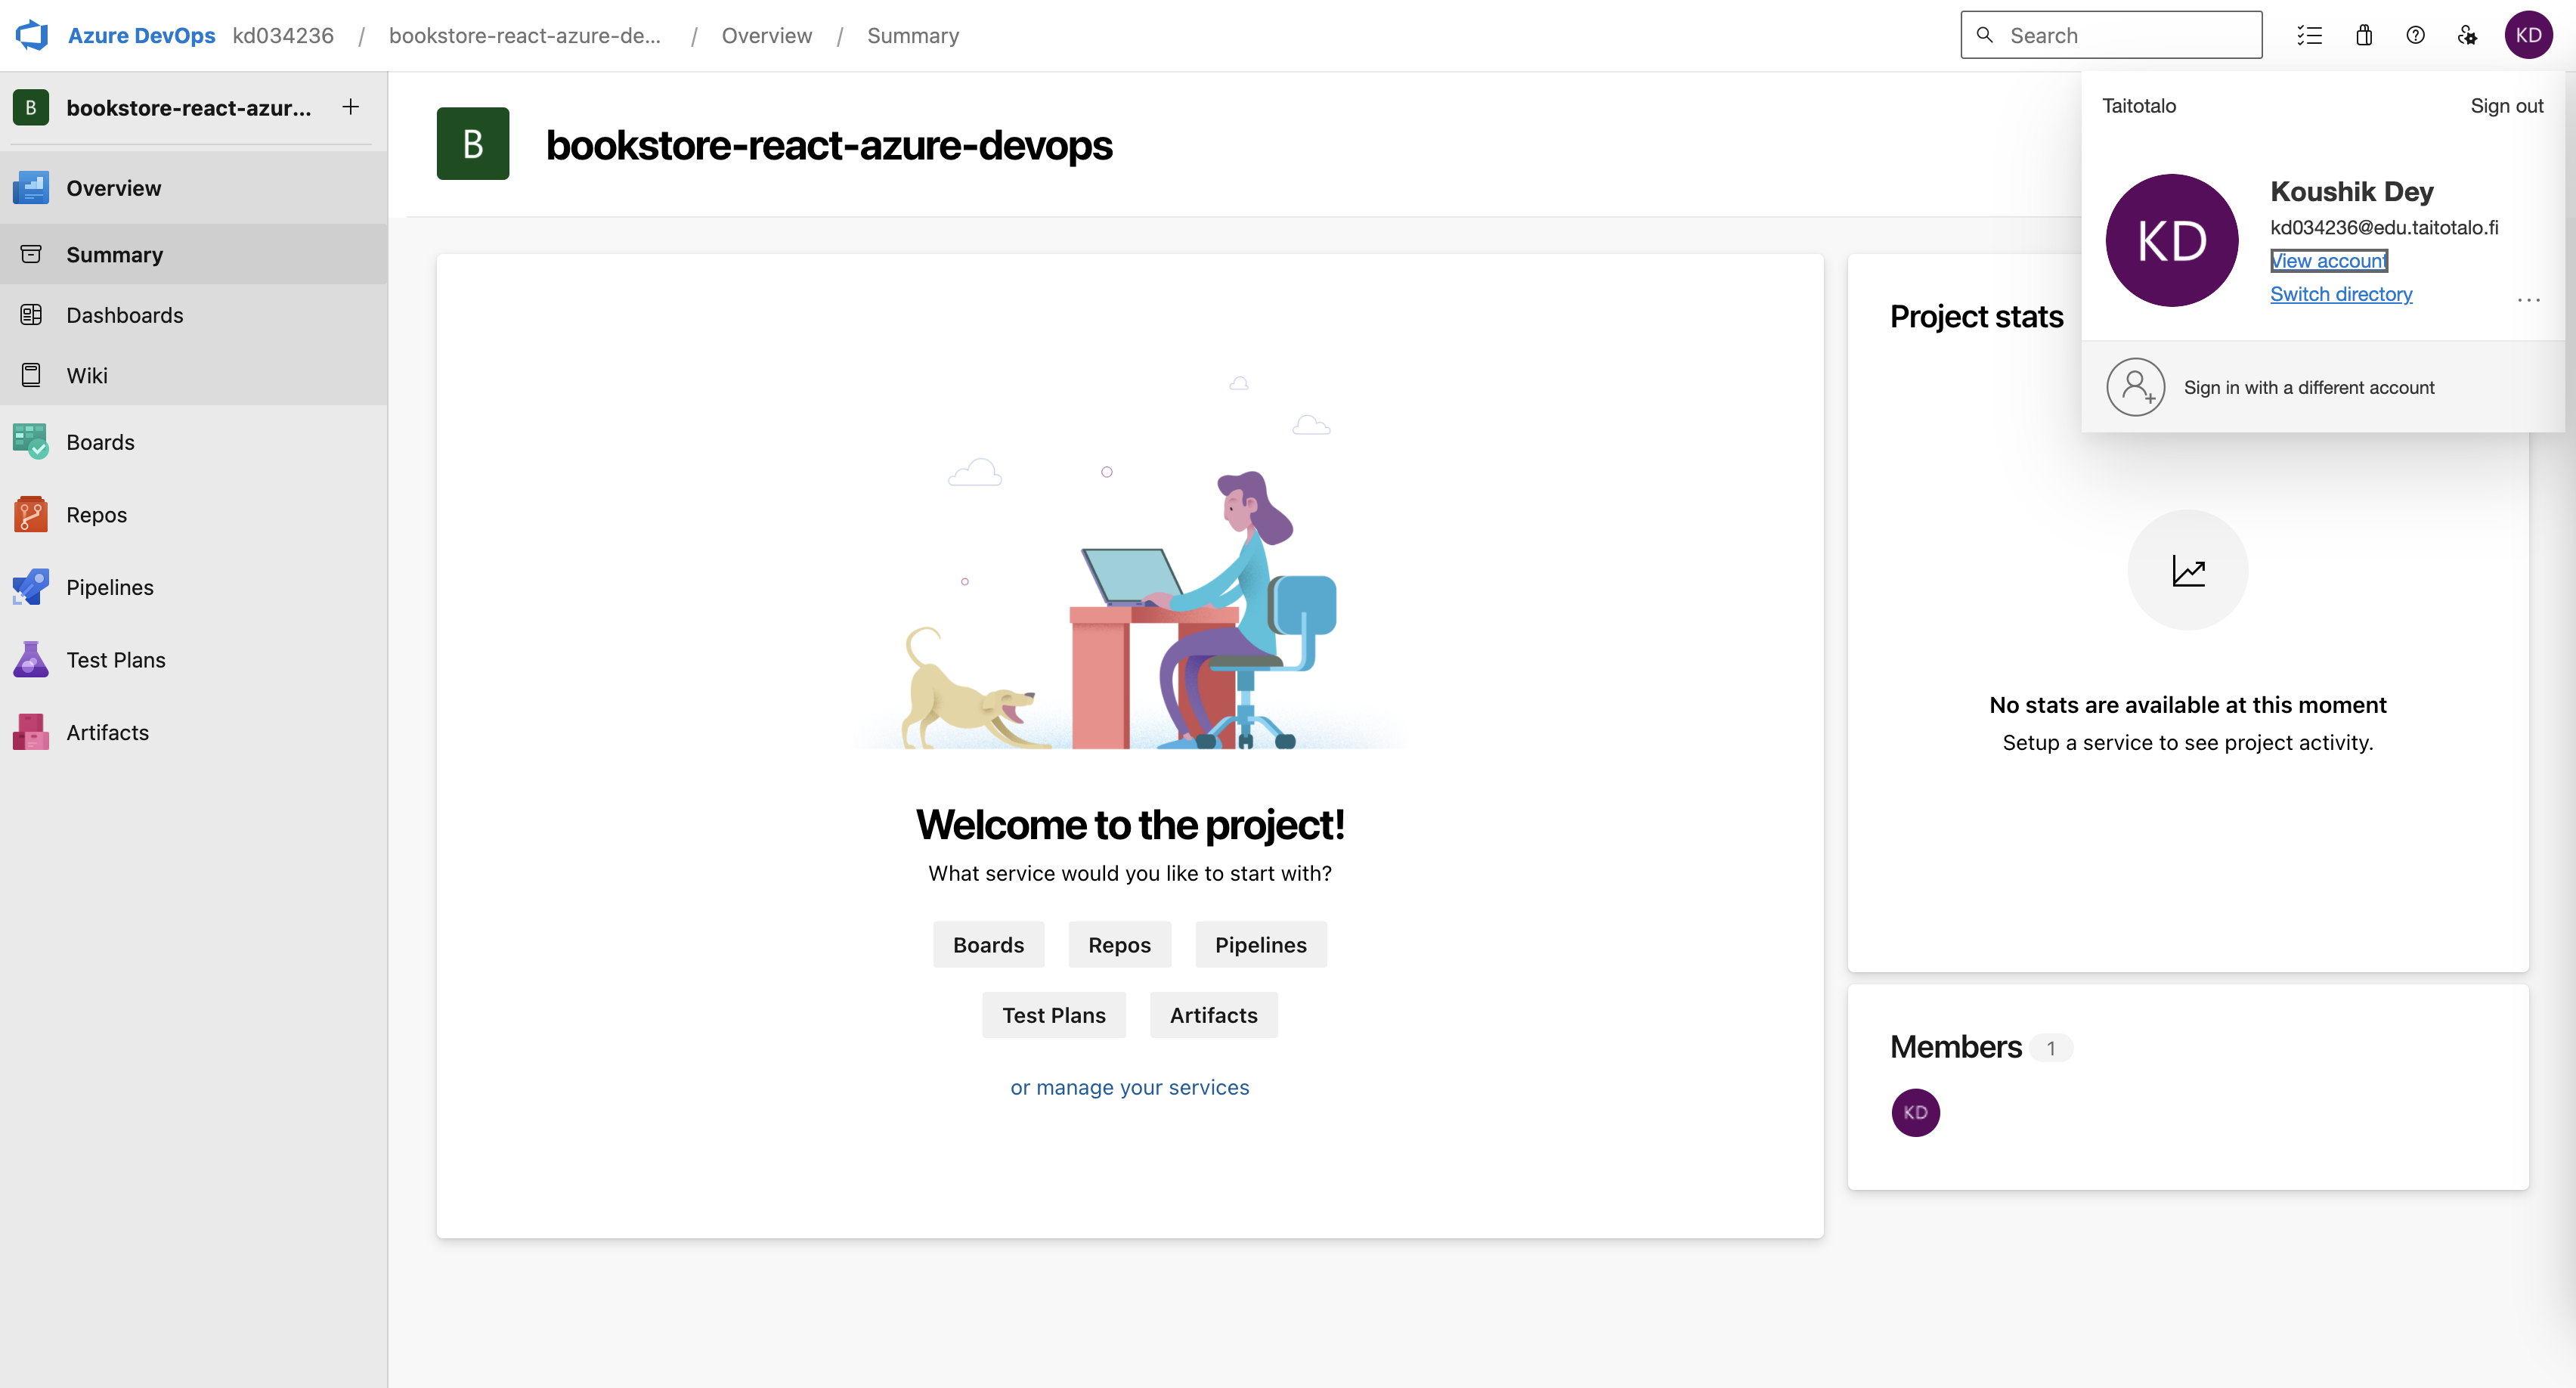
Task: Click the Azure DevOps logo
Action: (31, 35)
